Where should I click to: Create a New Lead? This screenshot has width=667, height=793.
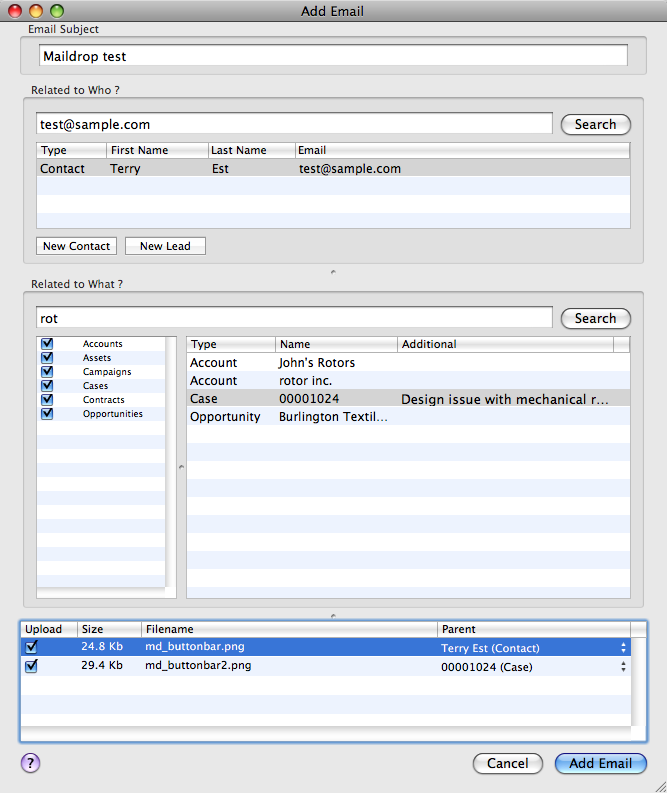click(165, 246)
